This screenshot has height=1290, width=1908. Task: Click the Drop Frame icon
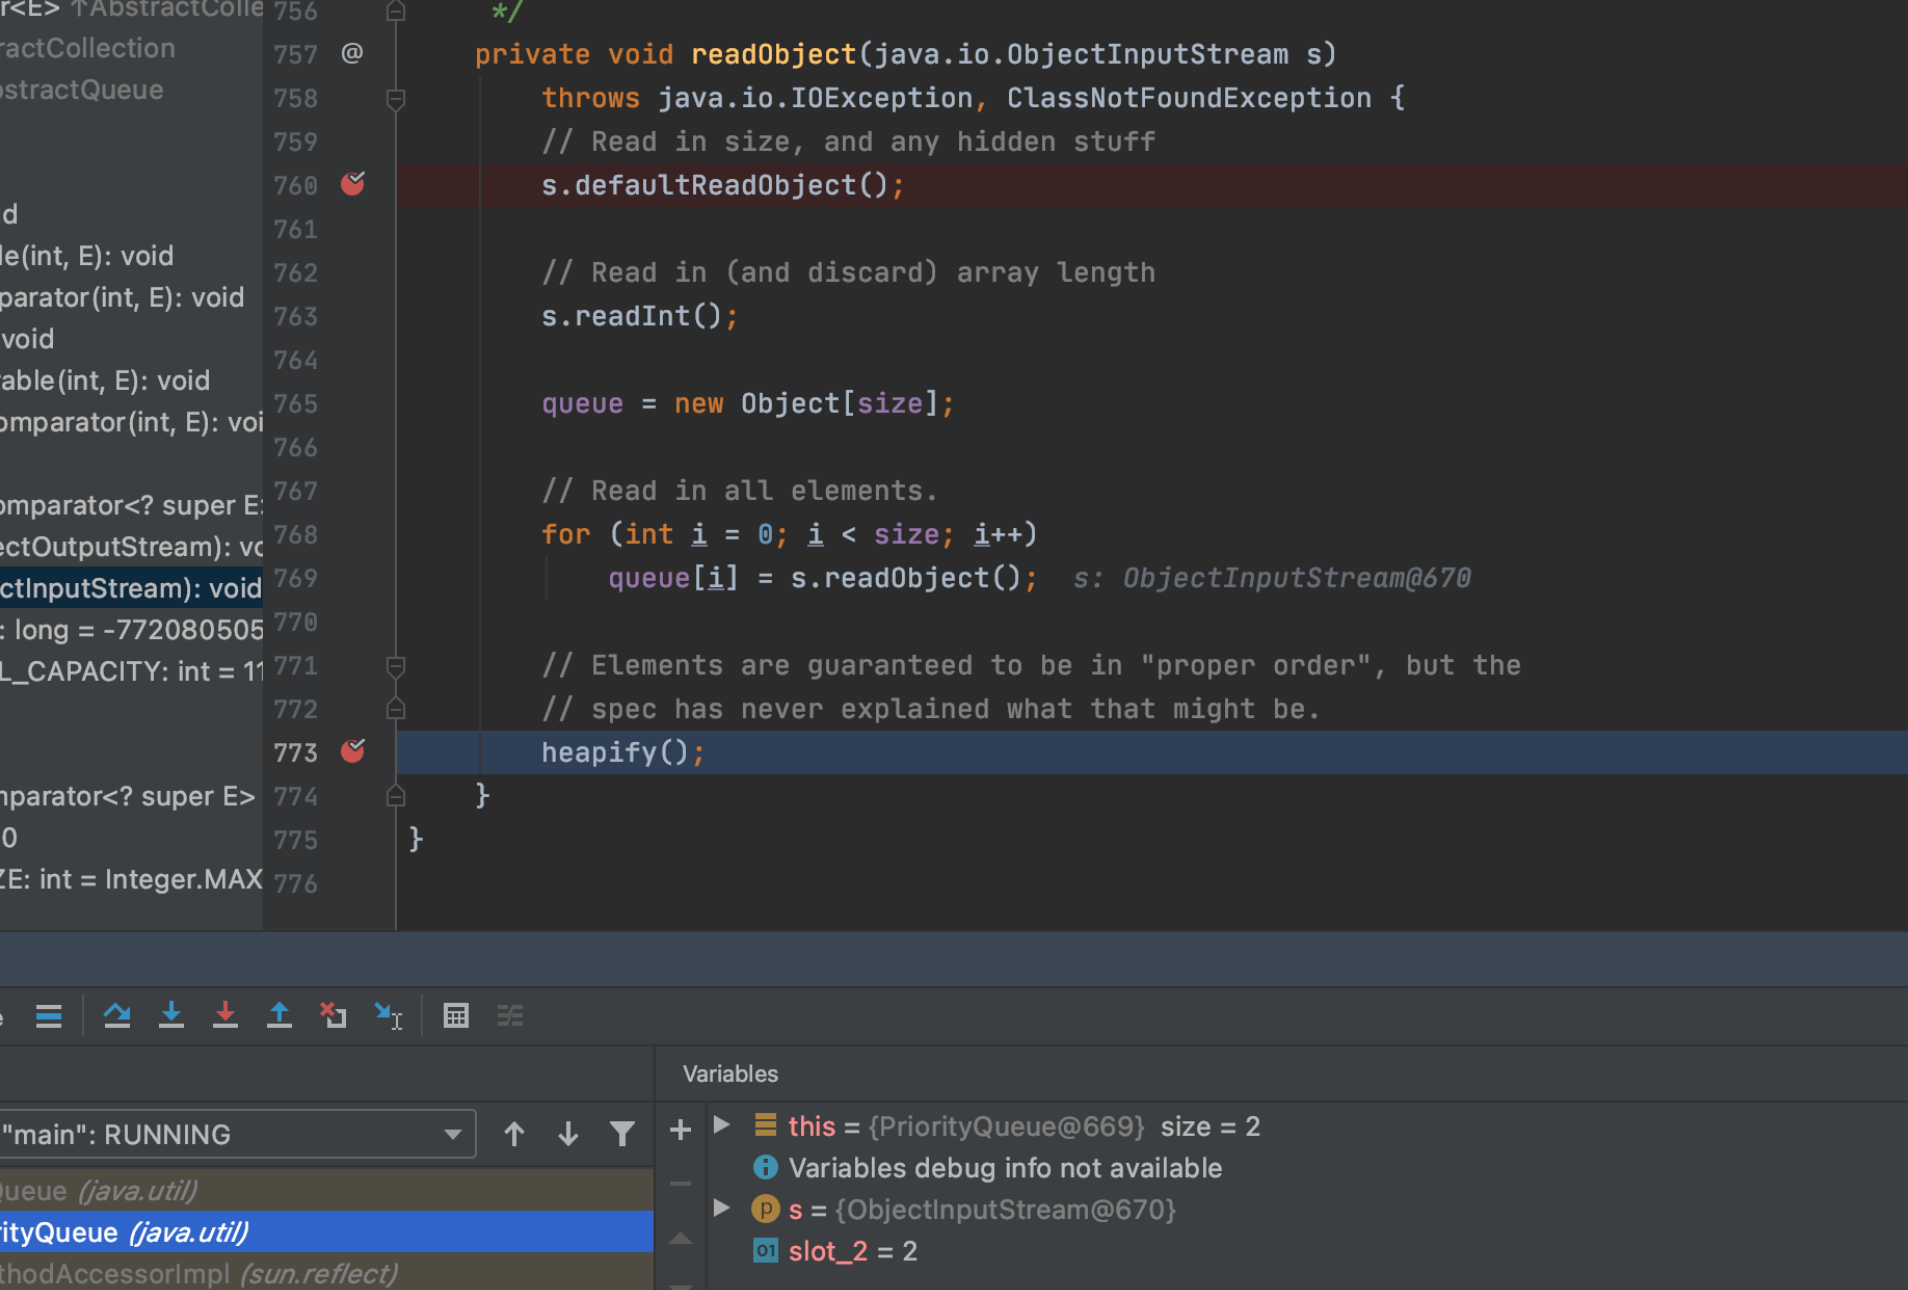333,1016
